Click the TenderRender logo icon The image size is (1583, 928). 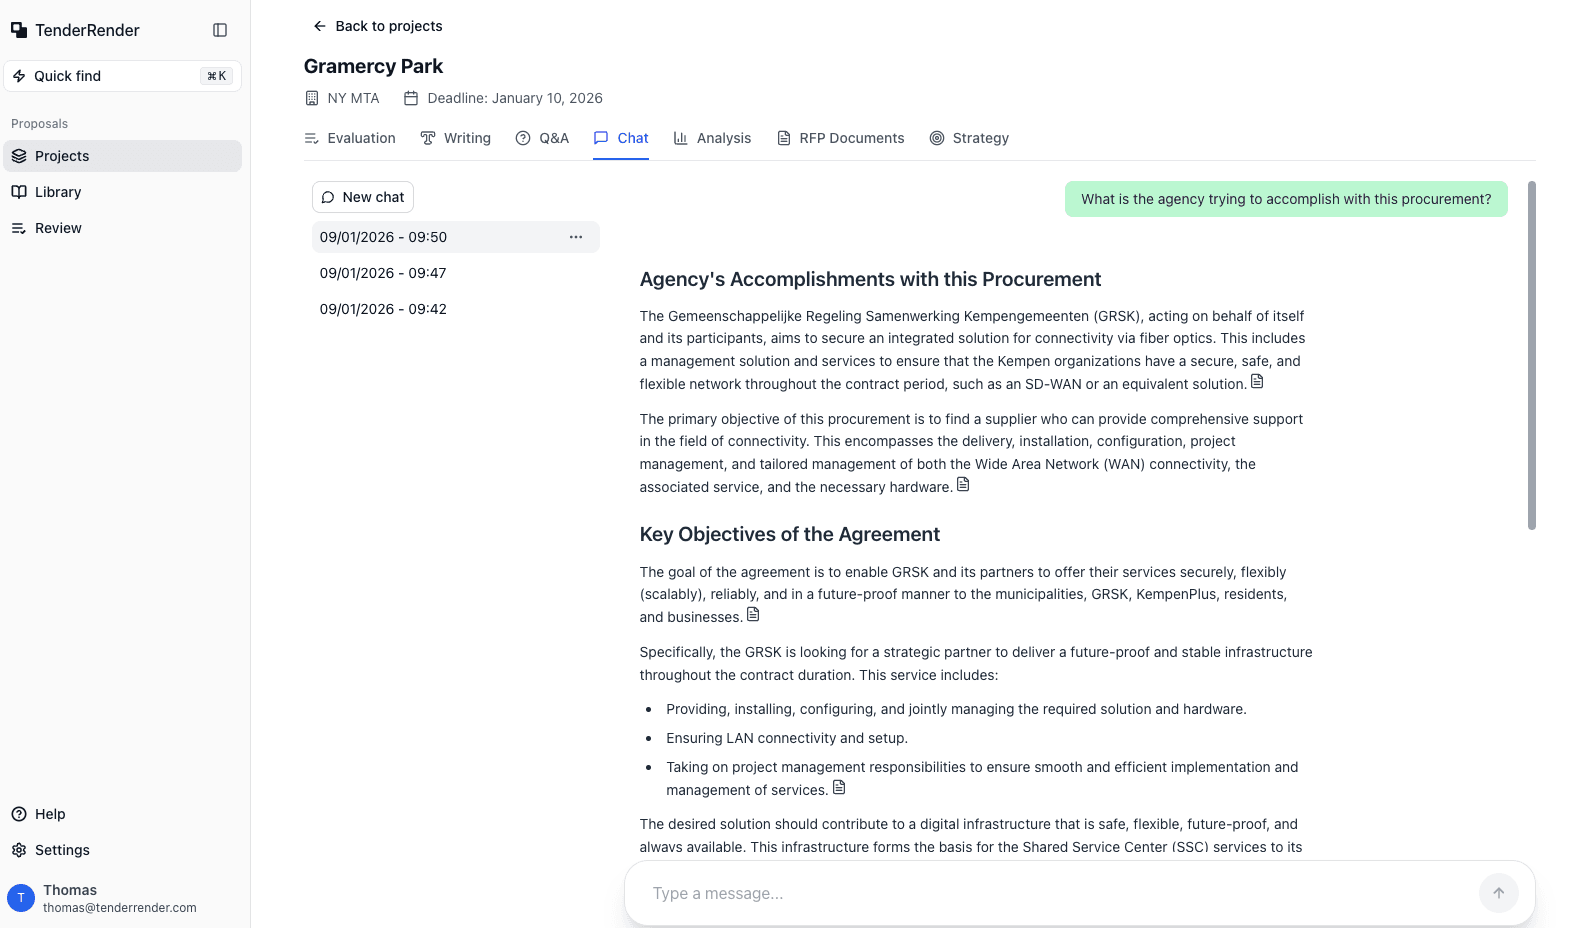pos(19,30)
